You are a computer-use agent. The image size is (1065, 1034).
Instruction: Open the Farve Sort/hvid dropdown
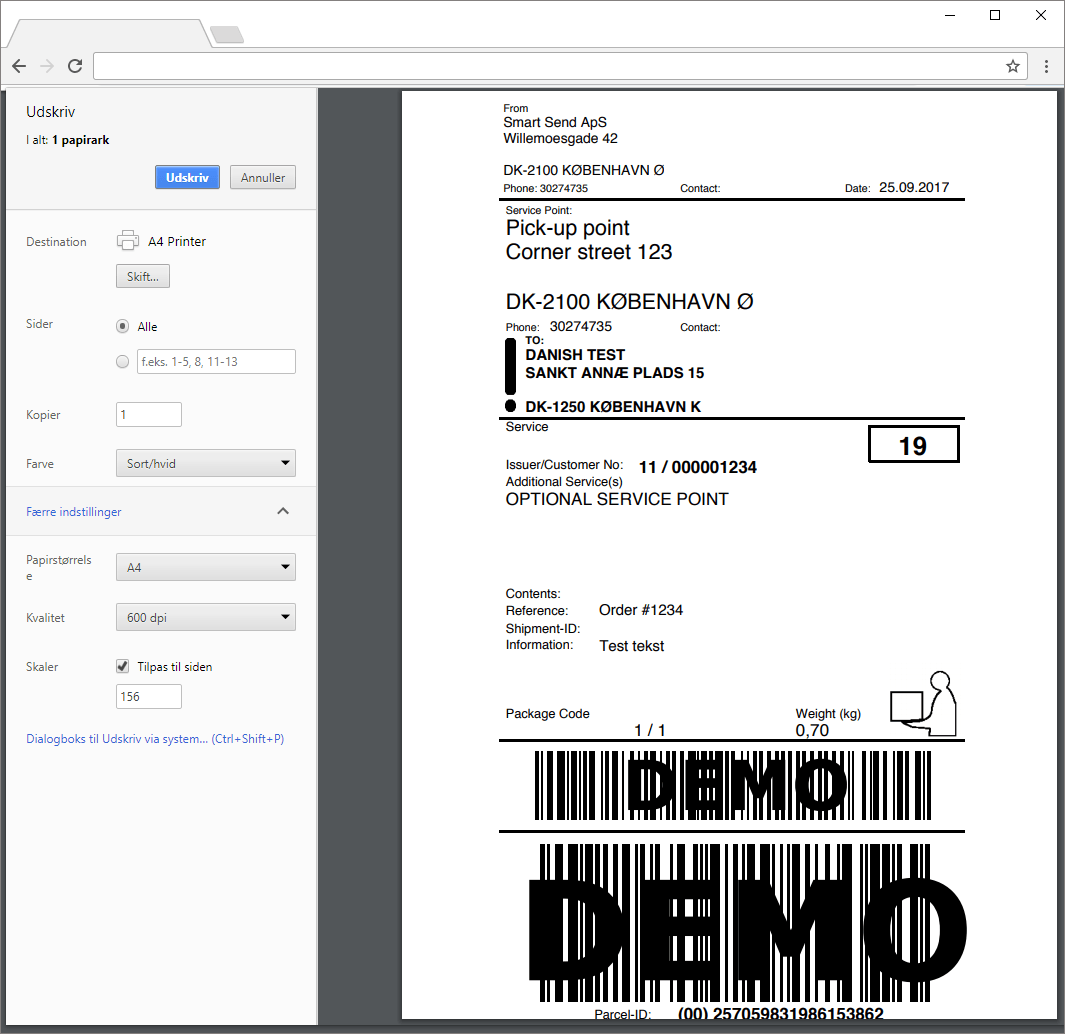206,463
